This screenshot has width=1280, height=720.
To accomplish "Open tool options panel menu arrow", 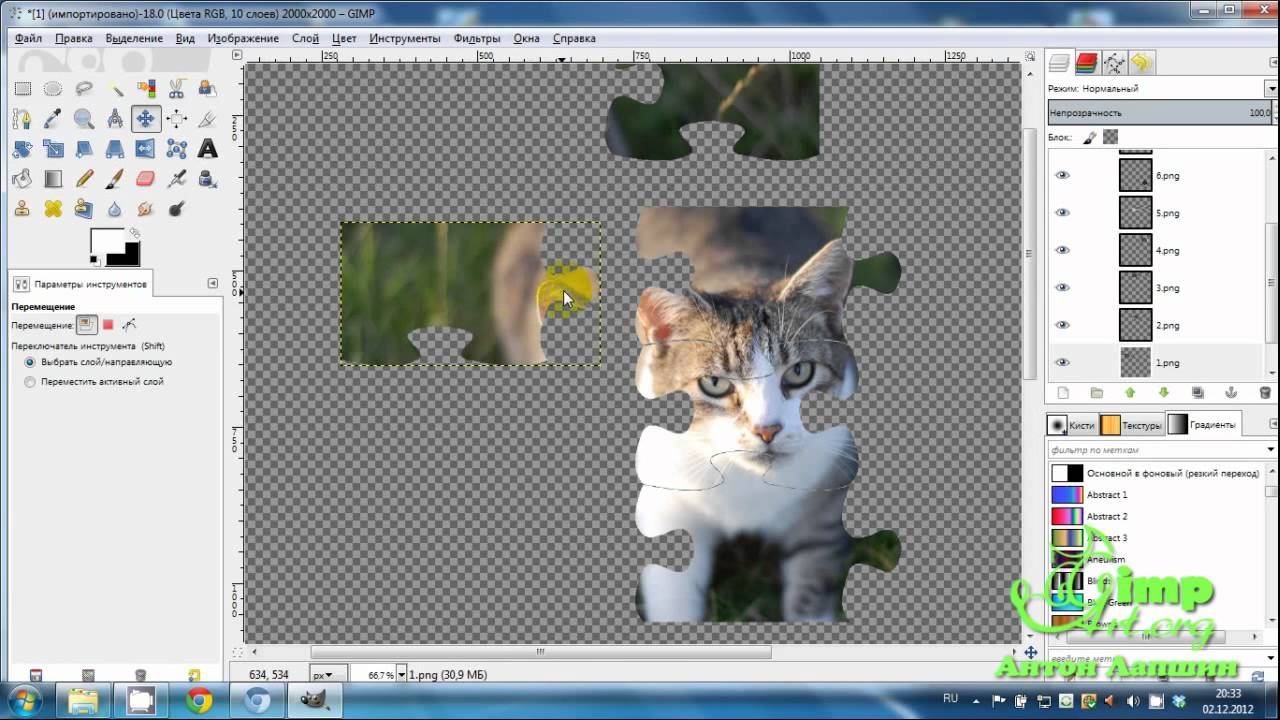I will click(x=212, y=284).
